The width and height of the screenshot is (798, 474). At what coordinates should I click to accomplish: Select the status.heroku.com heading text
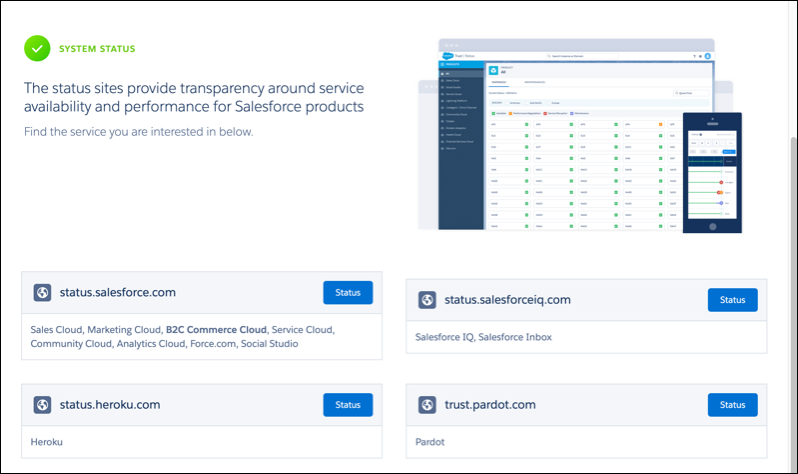pyautogui.click(x=110, y=405)
